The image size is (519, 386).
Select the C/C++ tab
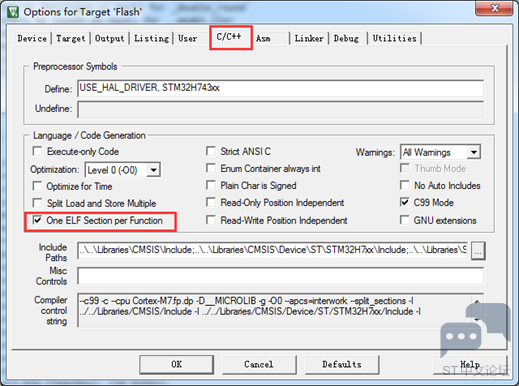coord(229,37)
